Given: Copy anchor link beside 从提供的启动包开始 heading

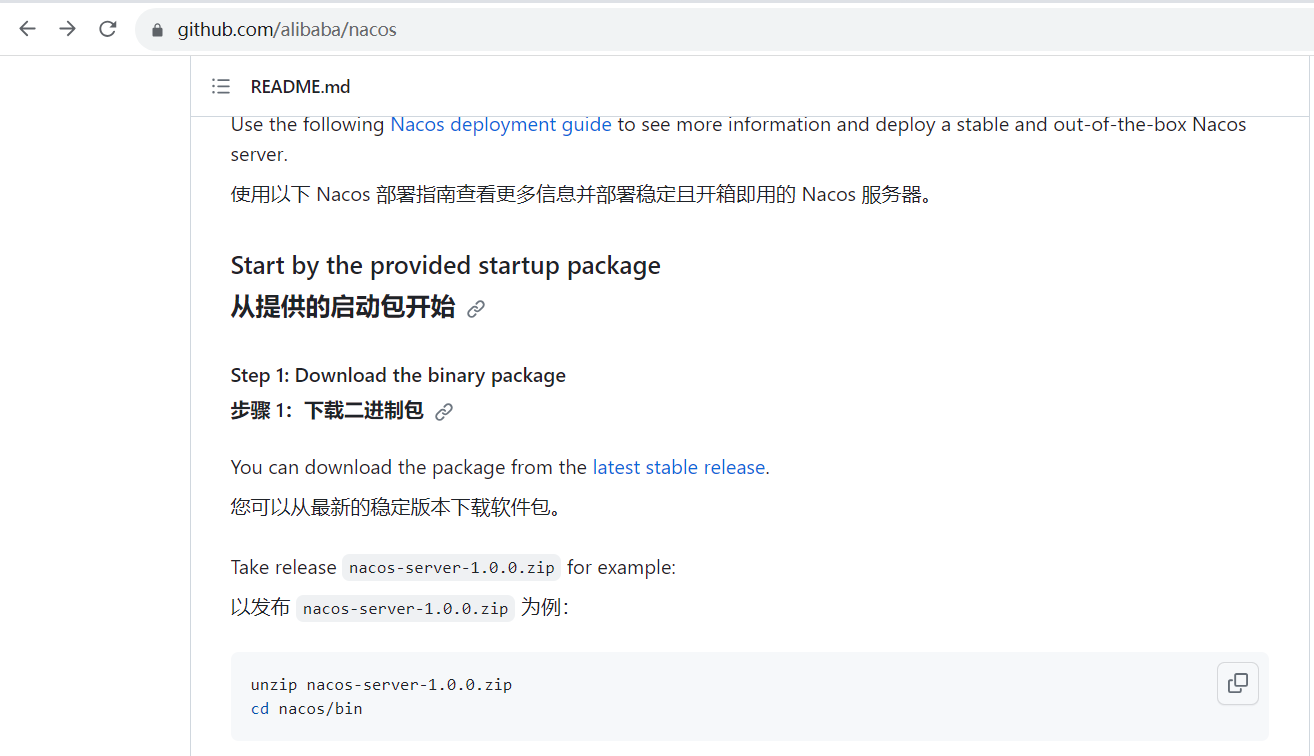Looking at the screenshot, I should pos(476,308).
